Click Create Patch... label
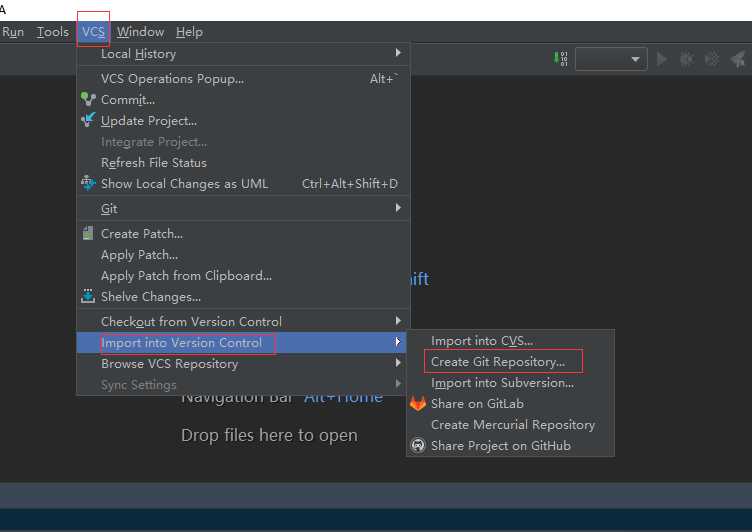Viewport: 752px width, 532px height. pos(141,234)
